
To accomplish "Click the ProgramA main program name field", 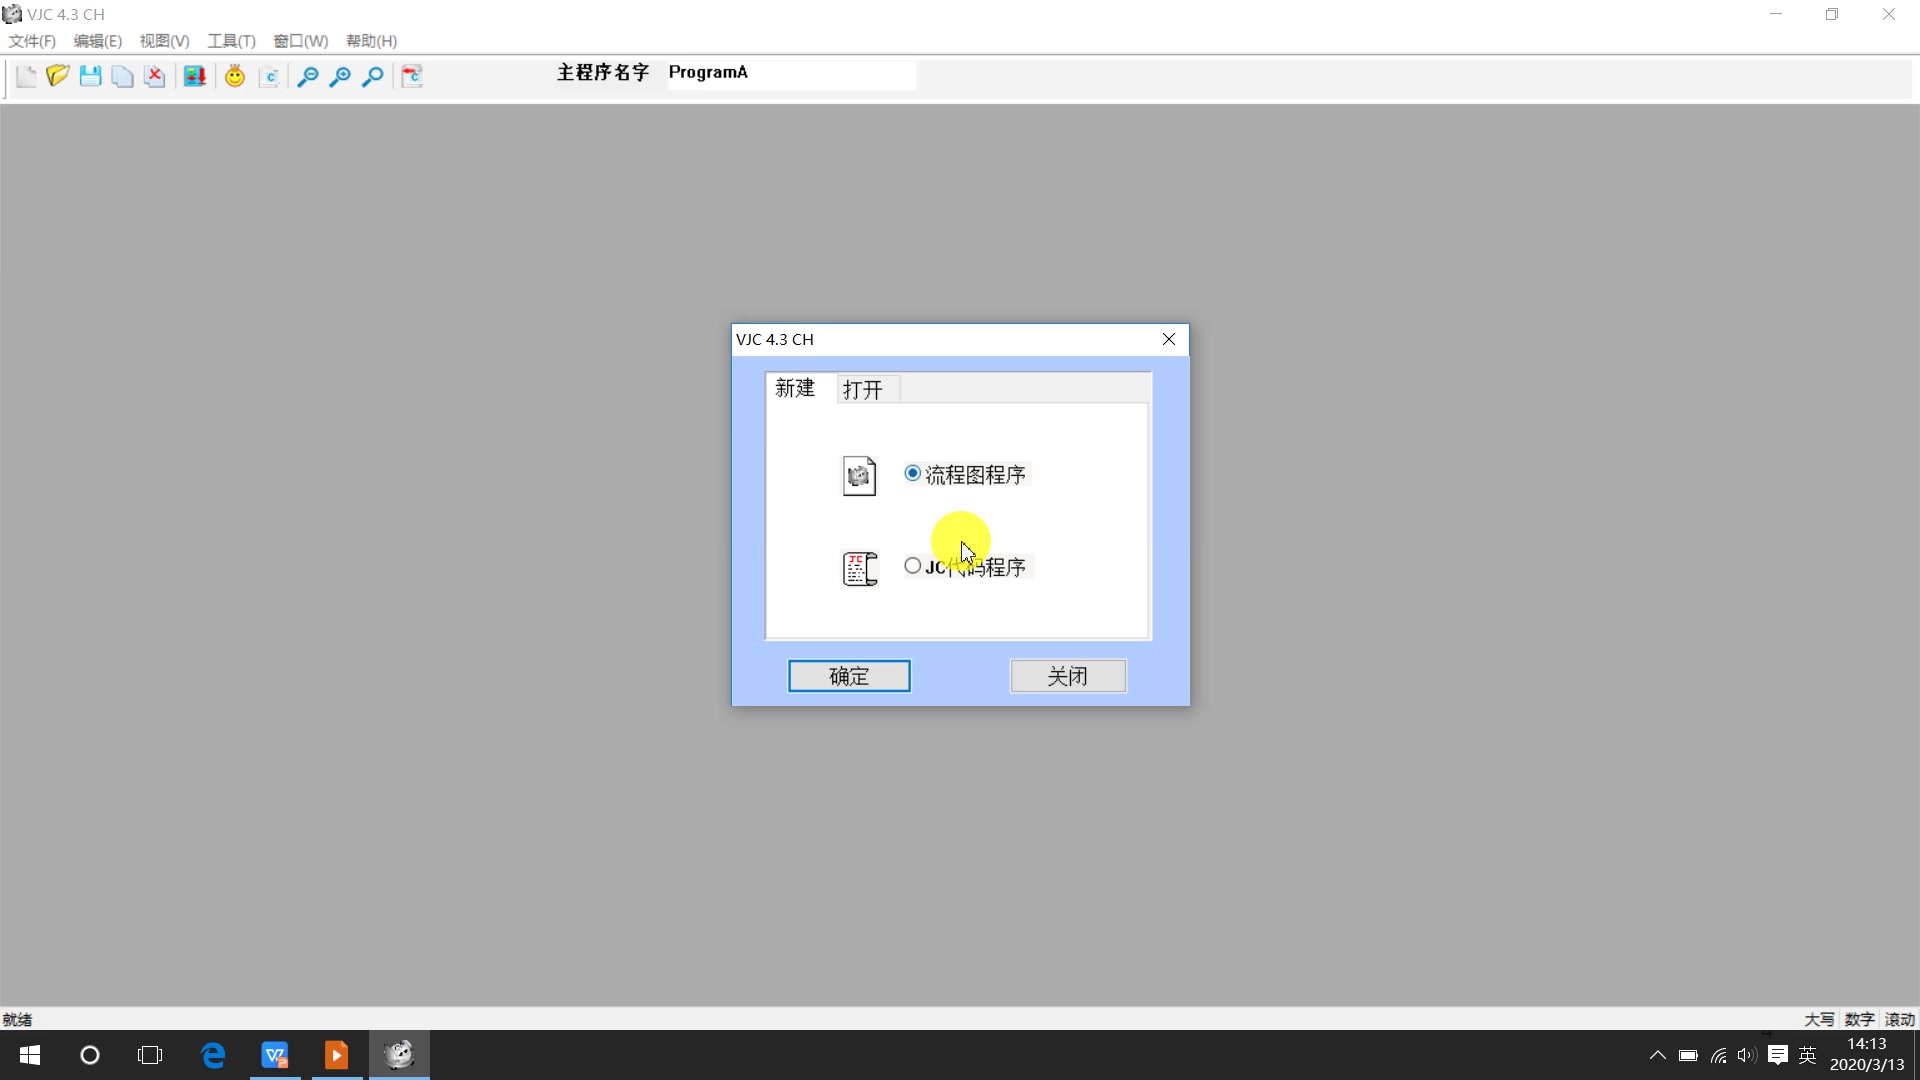I will [x=791, y=73].
